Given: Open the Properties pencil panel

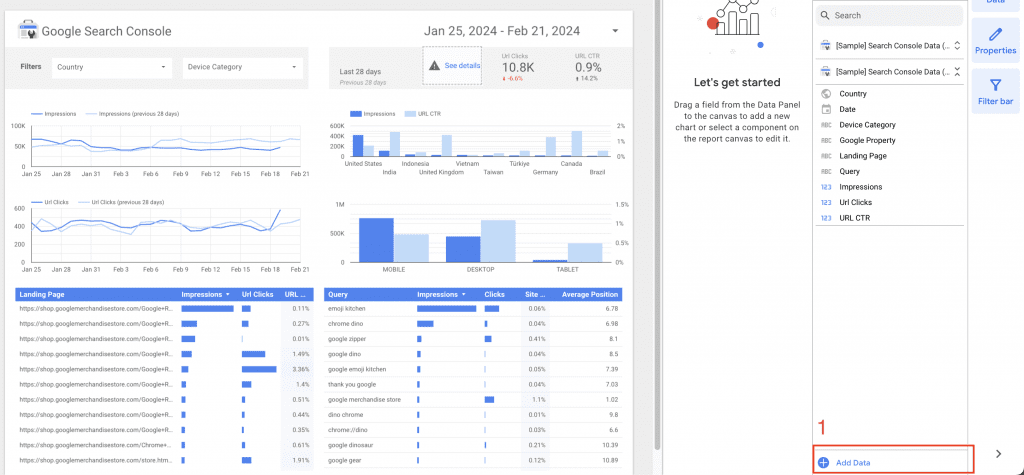Looking at the screenshot, I should point(995,41).
